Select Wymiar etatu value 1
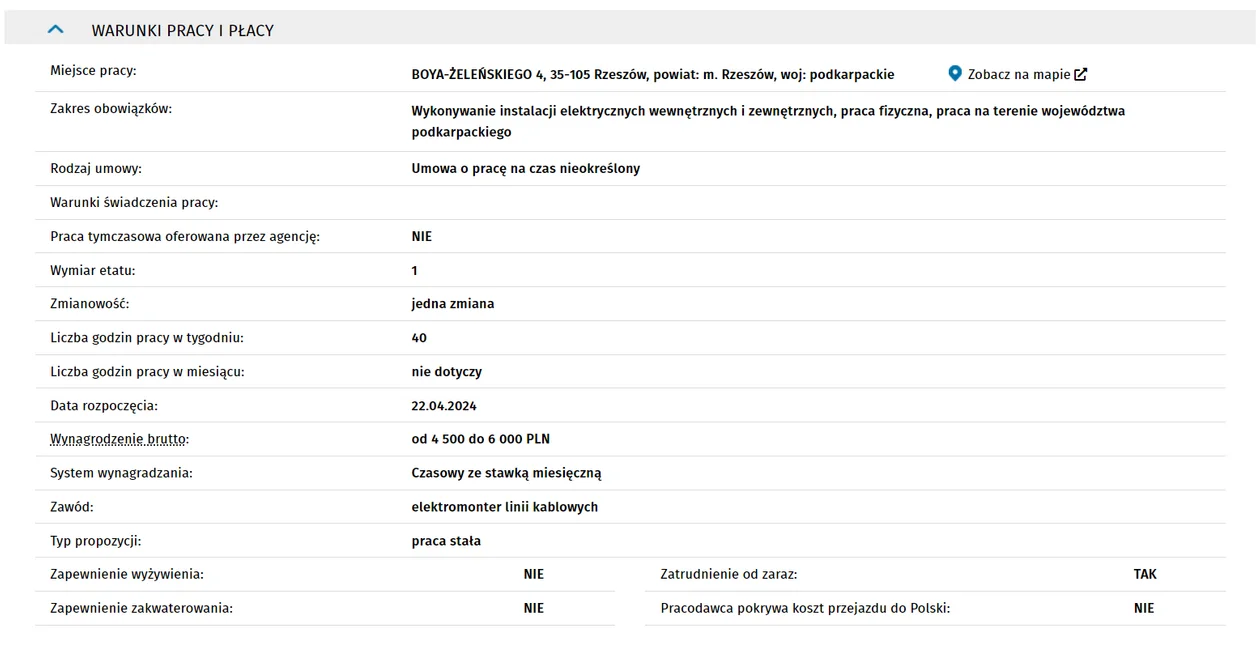 (415, 270)
